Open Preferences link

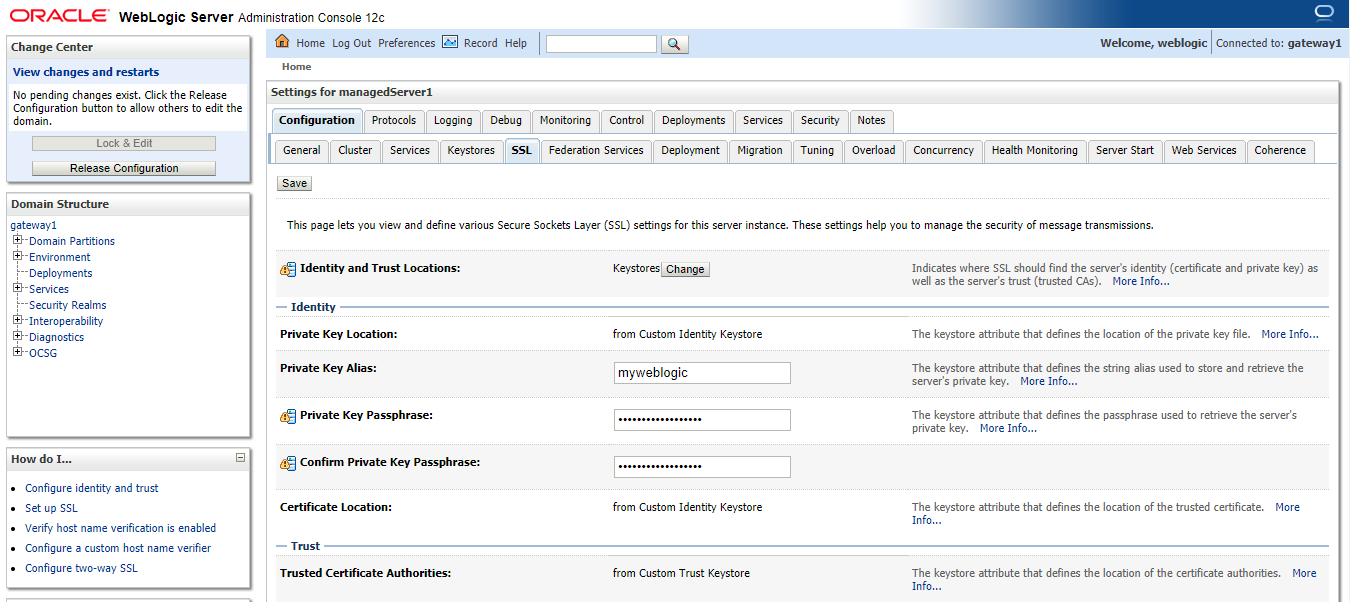[406, 43]
